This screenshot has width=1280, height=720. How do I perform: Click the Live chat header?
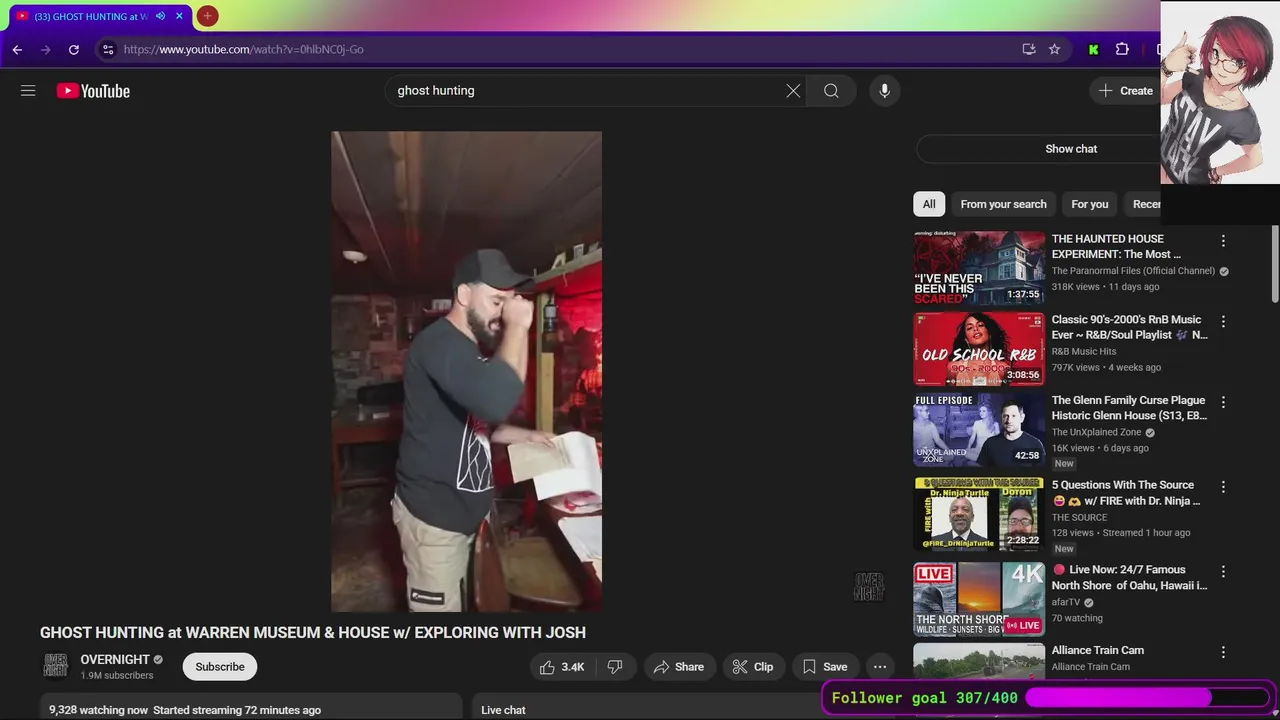[503, 710]
